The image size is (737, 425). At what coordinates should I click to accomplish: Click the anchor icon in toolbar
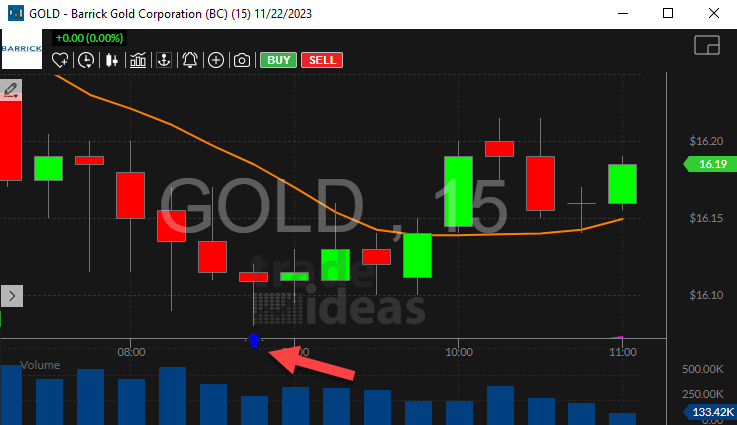[x=163, y=60]
